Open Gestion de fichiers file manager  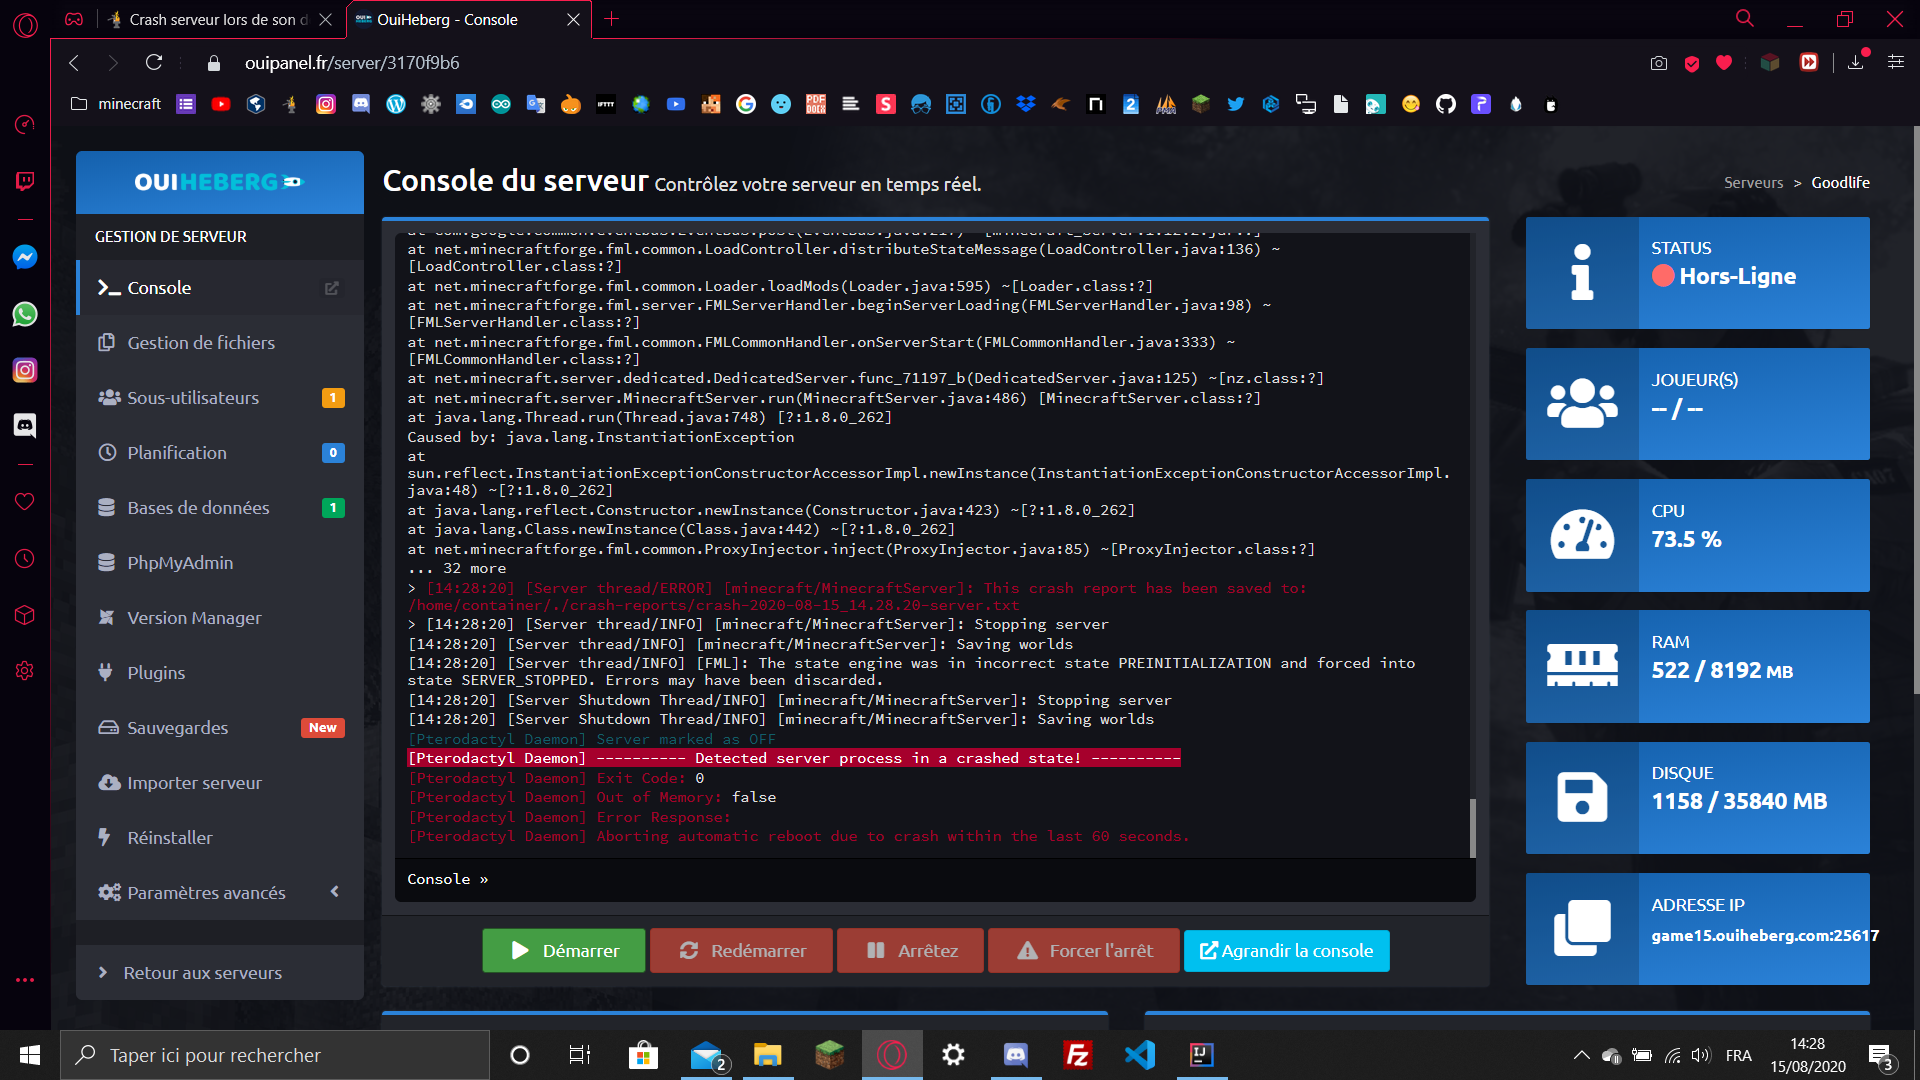200,343
